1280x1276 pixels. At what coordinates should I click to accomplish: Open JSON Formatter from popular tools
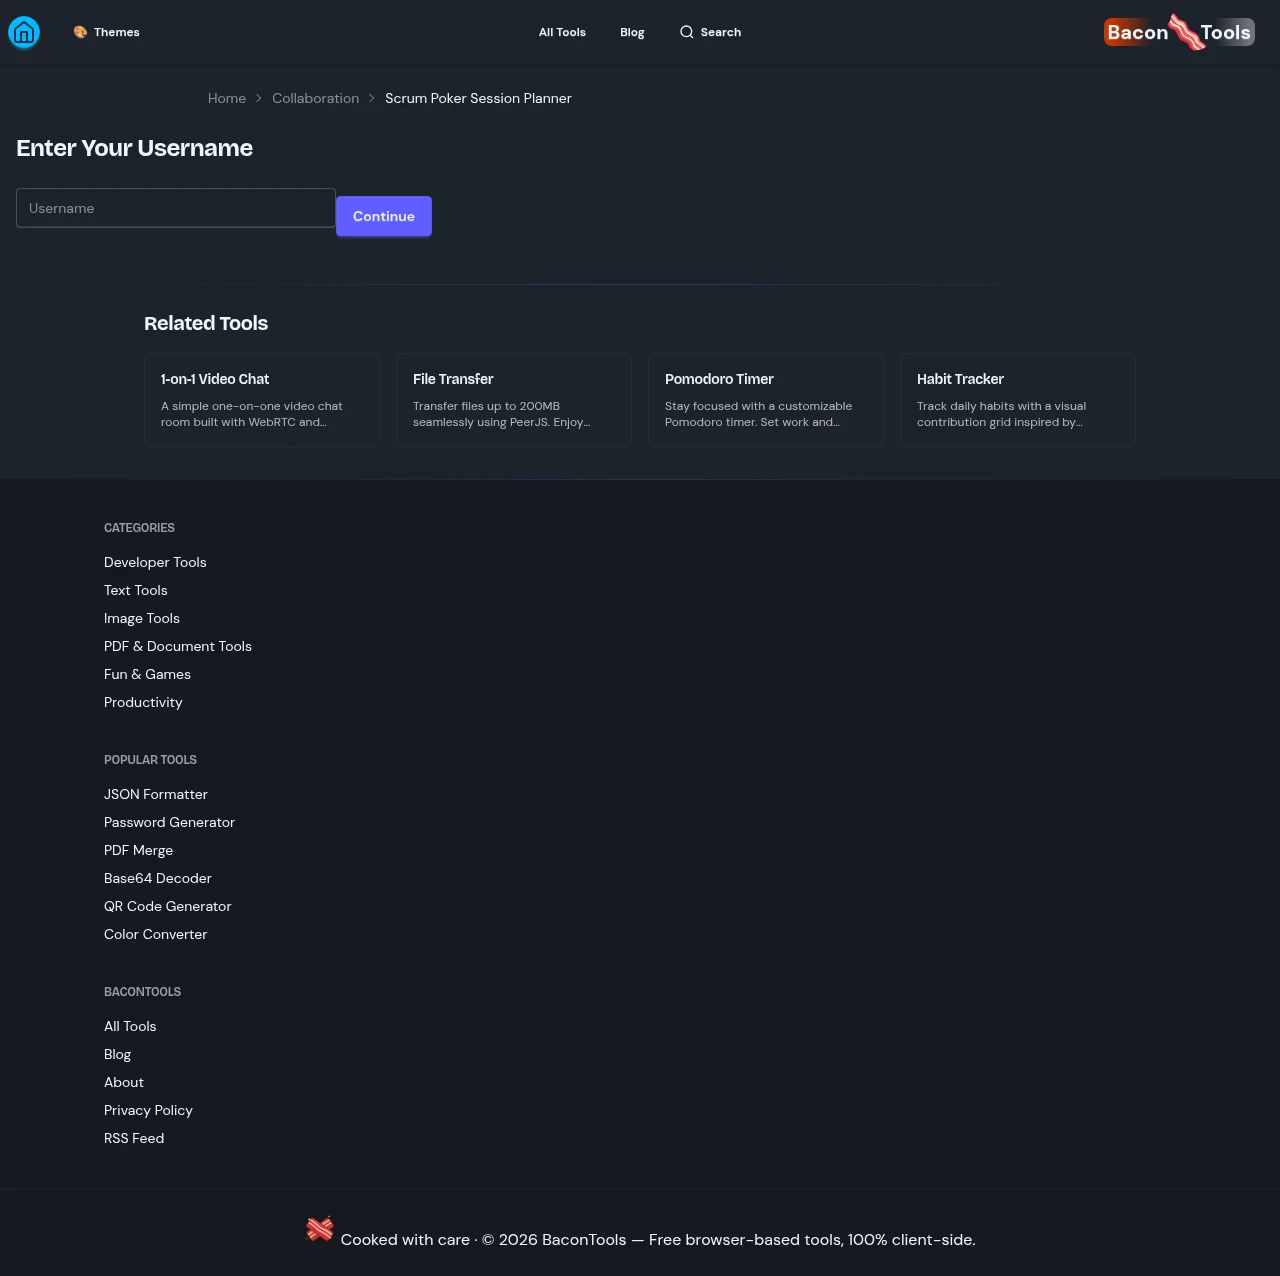pyautogui.click(x=156, y=794)
